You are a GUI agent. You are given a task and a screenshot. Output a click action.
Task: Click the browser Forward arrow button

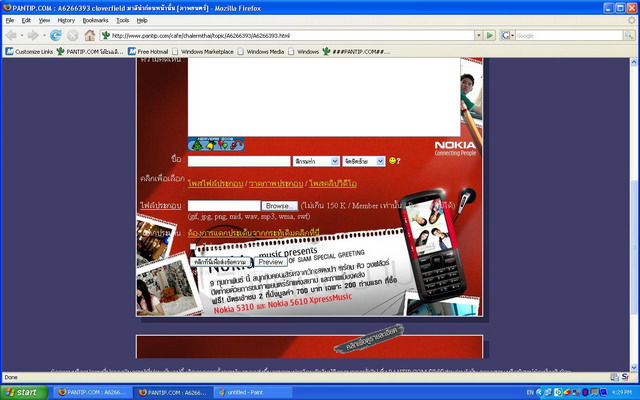coord(33,36)
